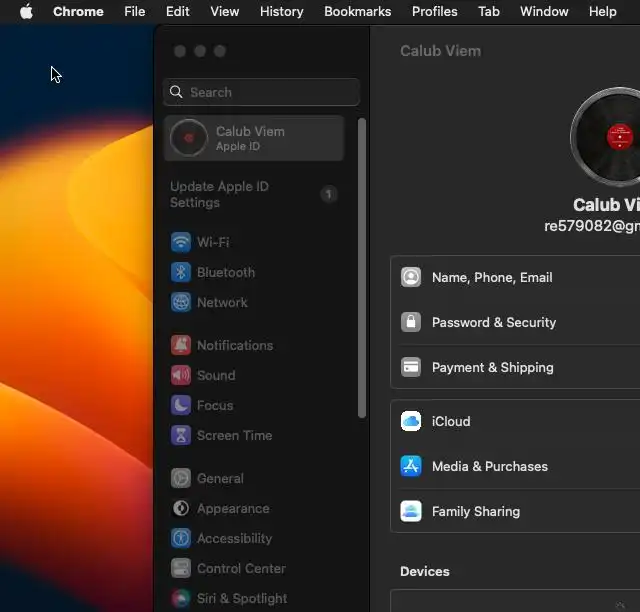The height and width of the screenshot is (612, 640).
Task: Select Appearance label in the sidebar
Action: [233, 508]
